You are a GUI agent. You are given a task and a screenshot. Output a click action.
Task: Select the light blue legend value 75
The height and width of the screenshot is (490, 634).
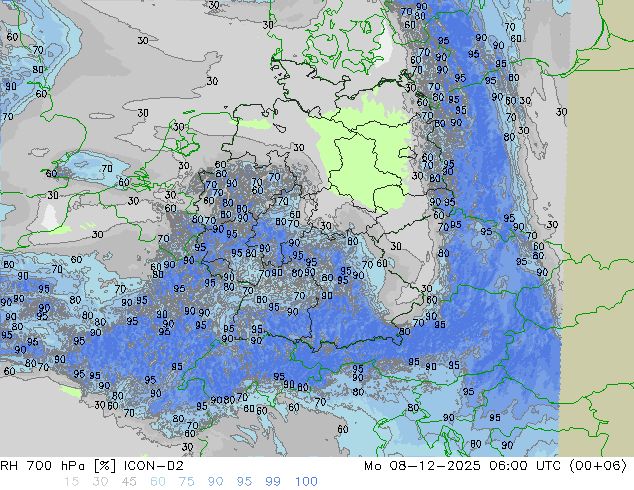point(186,482)
